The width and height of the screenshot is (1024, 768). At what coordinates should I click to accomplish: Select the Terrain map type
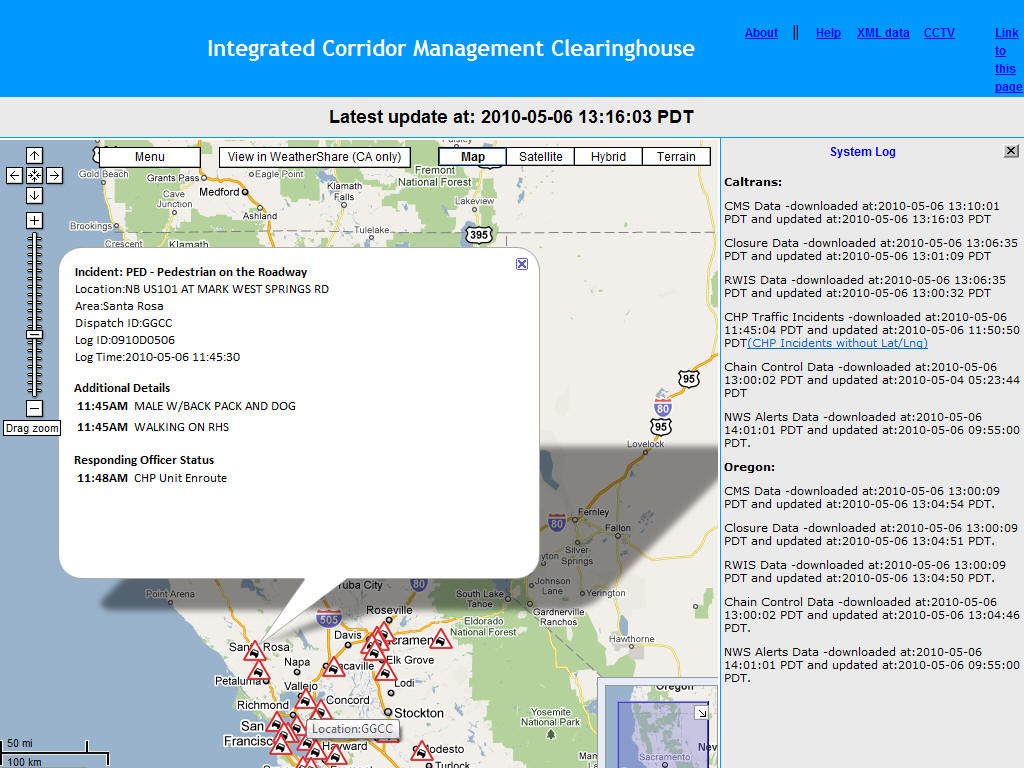coord(676,157)
